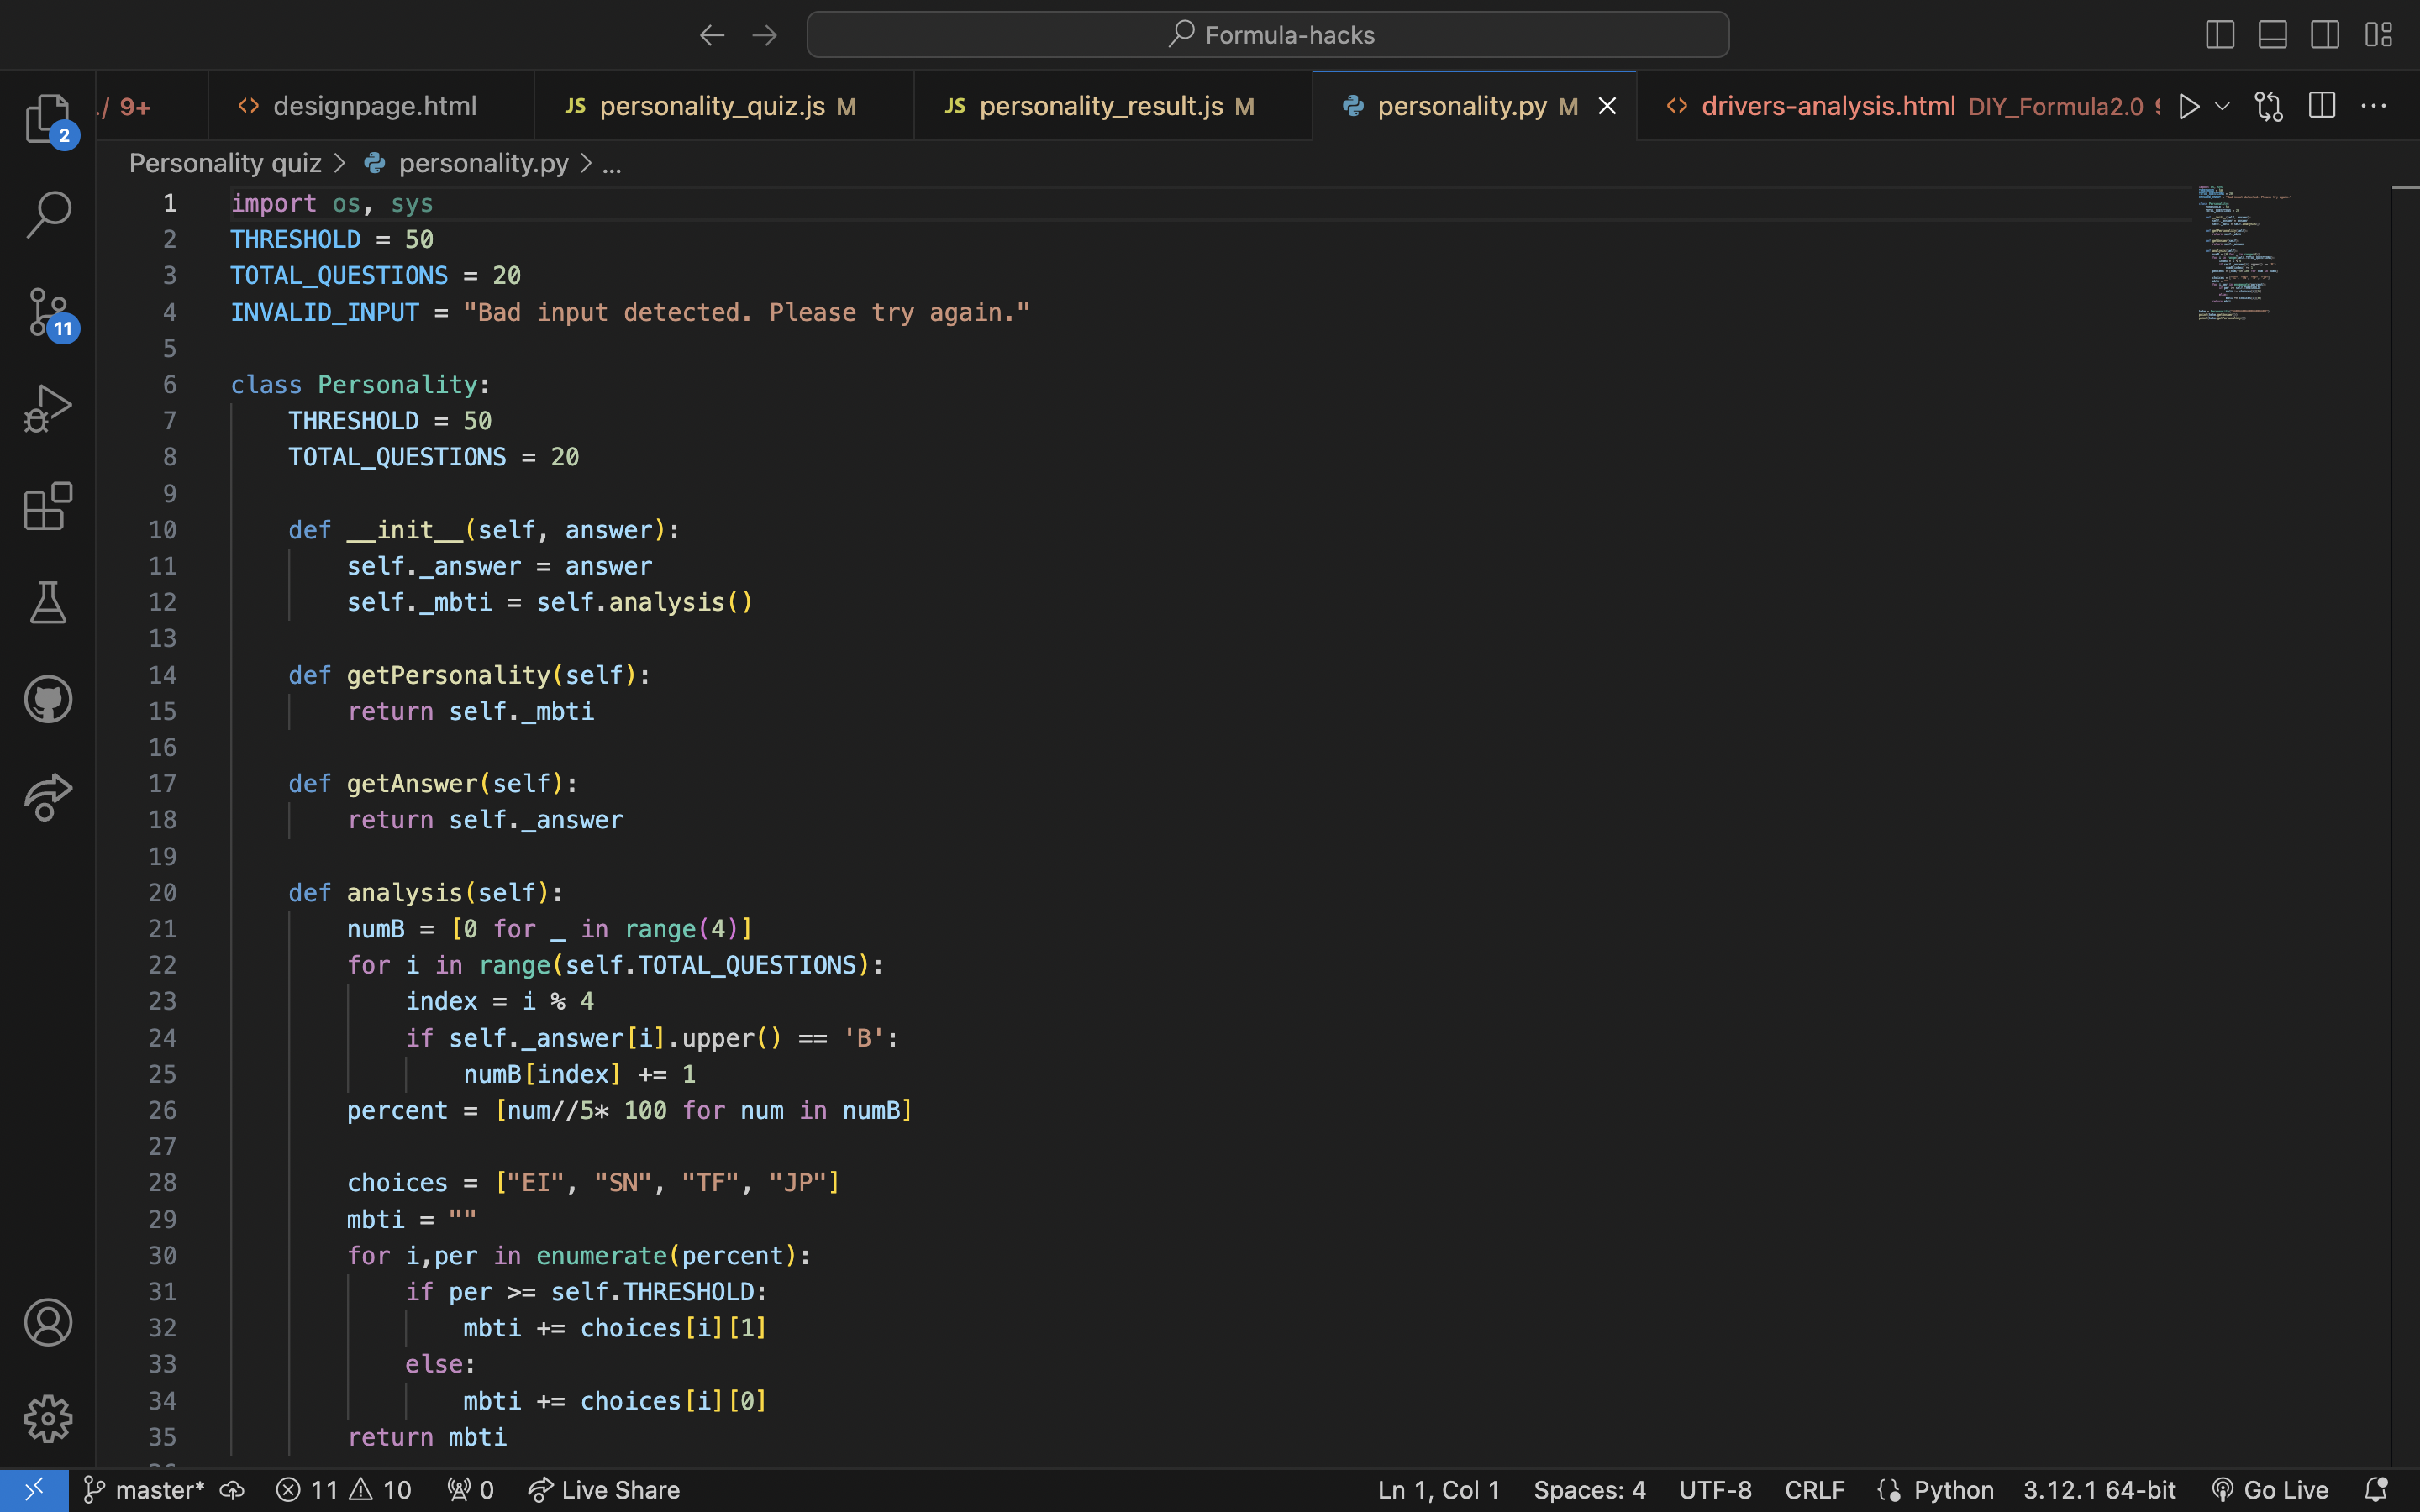Open the editor More Actions ellipsis menu

point(2373,106)
